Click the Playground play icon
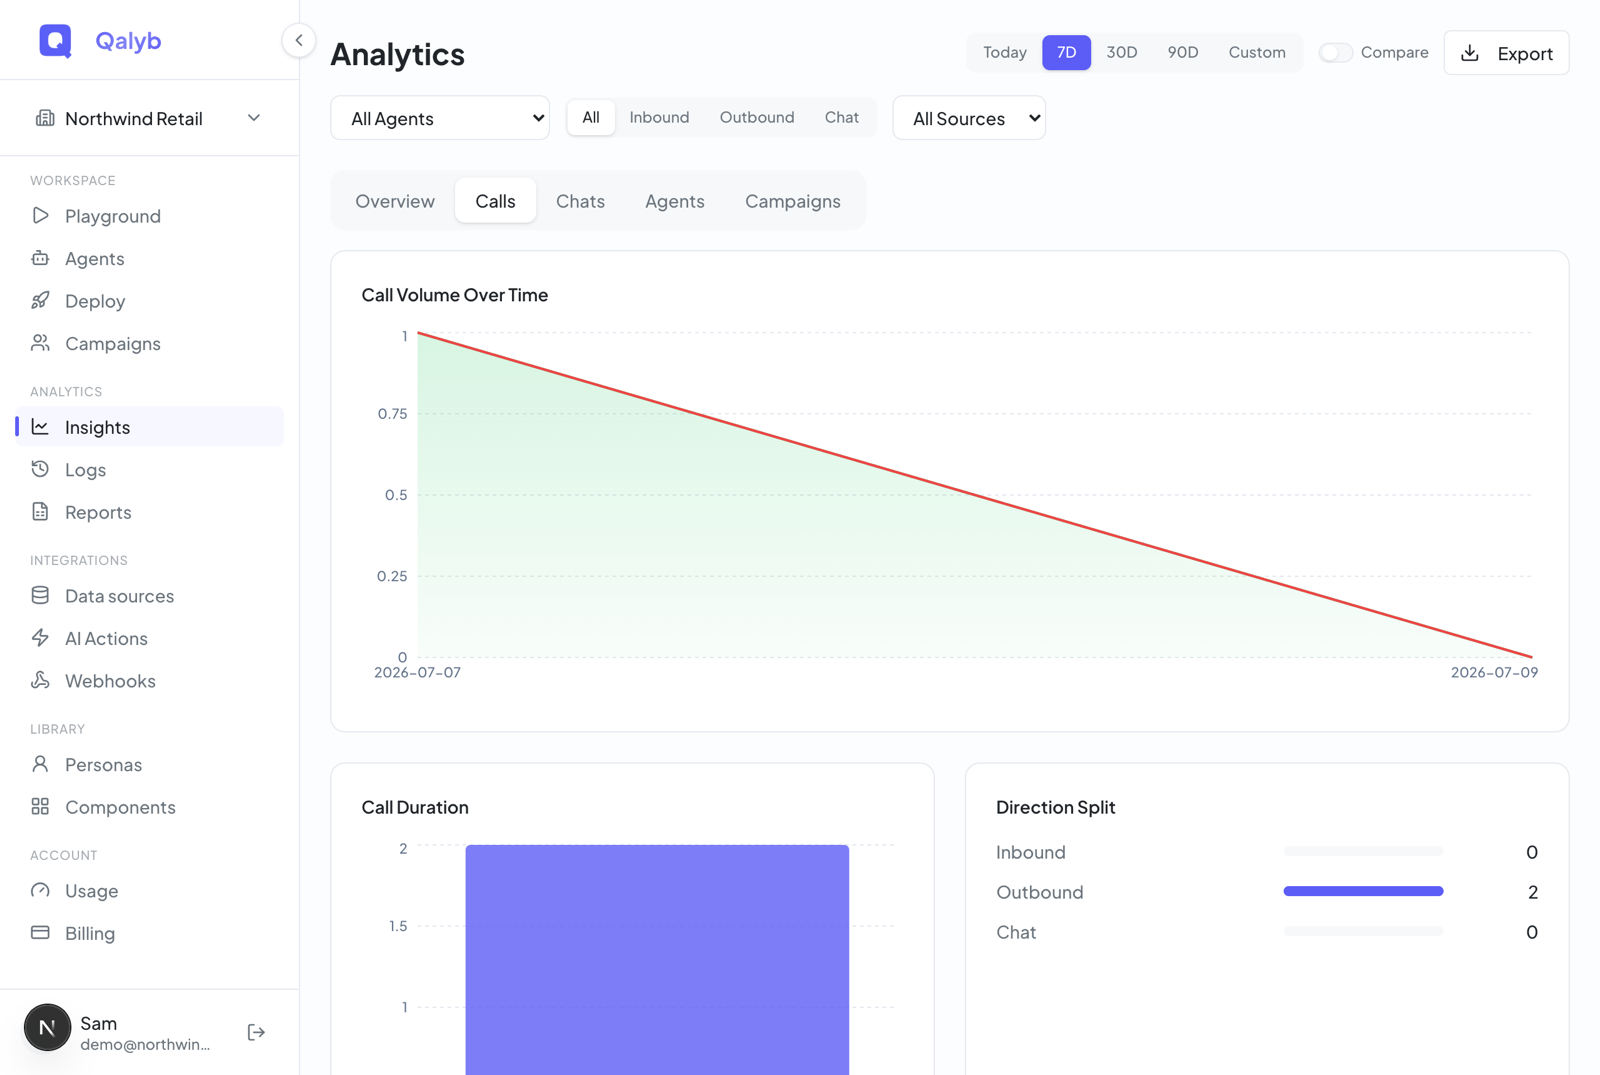Image resolution: width=1600 pixels, height=1075 pixels. tap(40, 216)
